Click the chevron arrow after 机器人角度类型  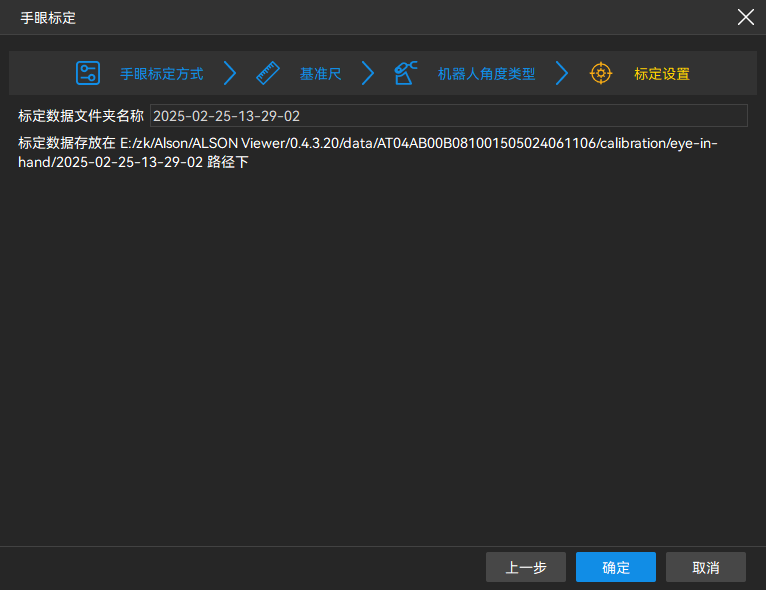tap(562, 73)
